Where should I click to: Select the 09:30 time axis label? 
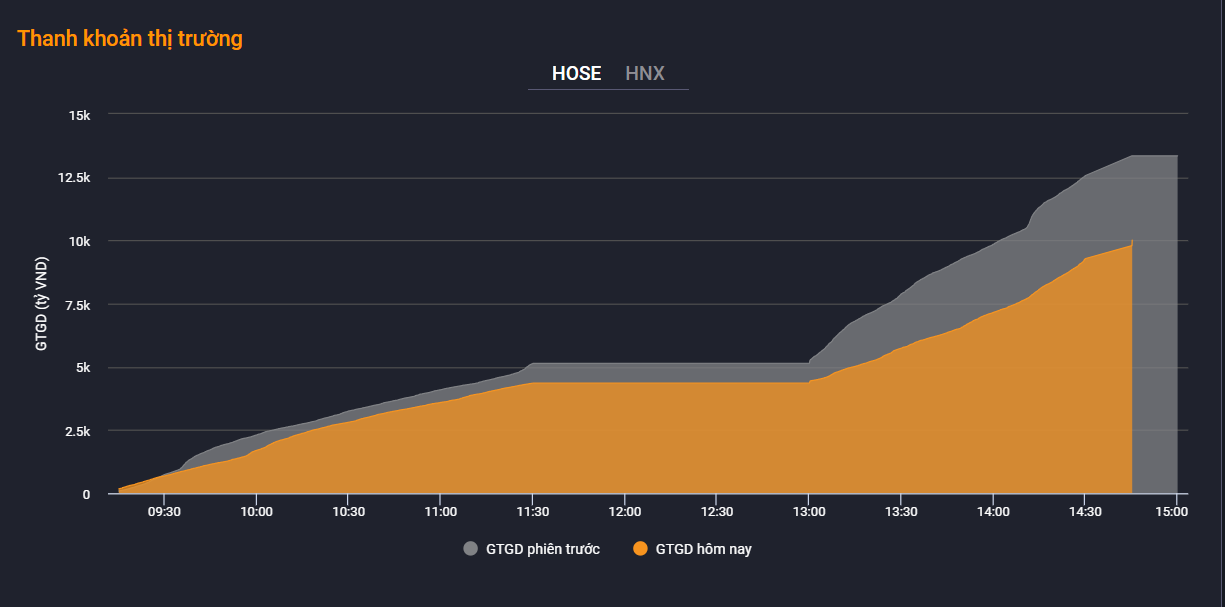pyautogui.click(x=164, y=511)
